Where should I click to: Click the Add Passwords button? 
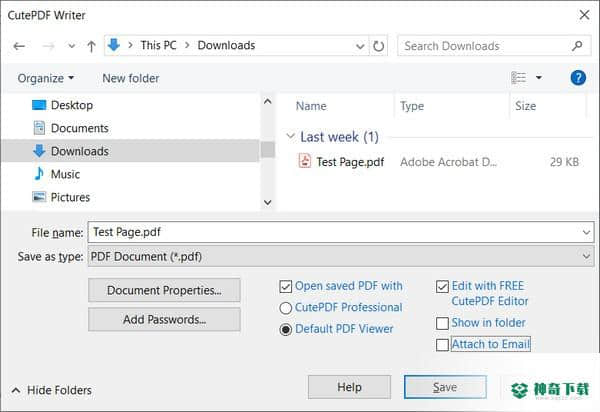point(164,319)
